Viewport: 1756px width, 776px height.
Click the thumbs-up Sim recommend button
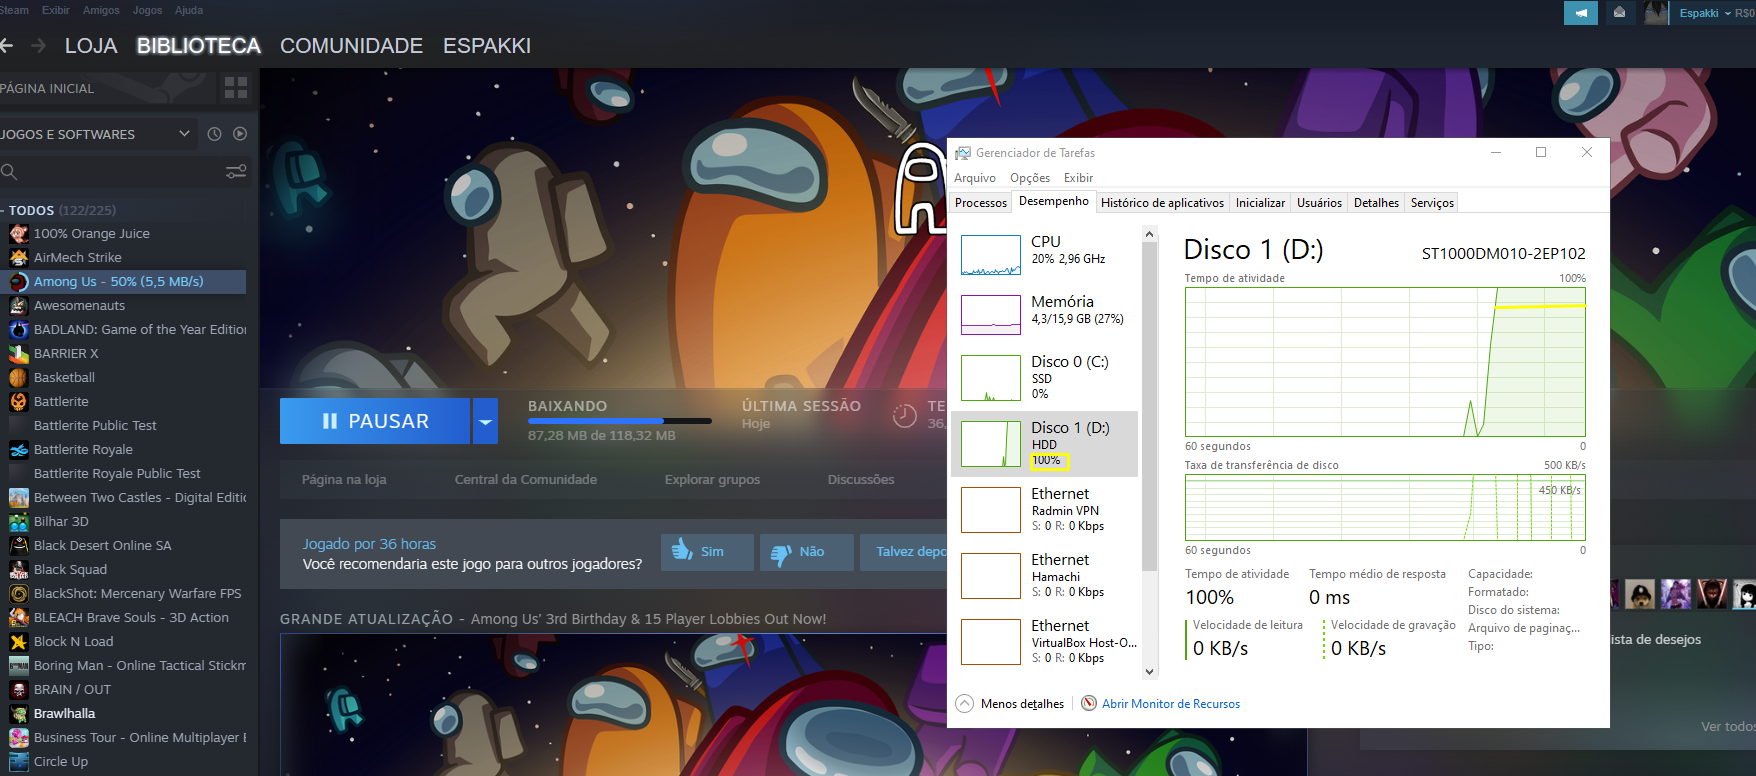point(707,552)
